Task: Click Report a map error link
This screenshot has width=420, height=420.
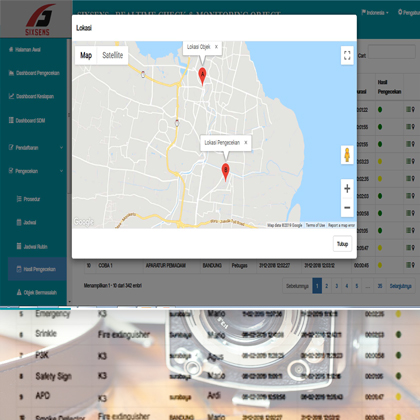Action: tap(341, 225)
